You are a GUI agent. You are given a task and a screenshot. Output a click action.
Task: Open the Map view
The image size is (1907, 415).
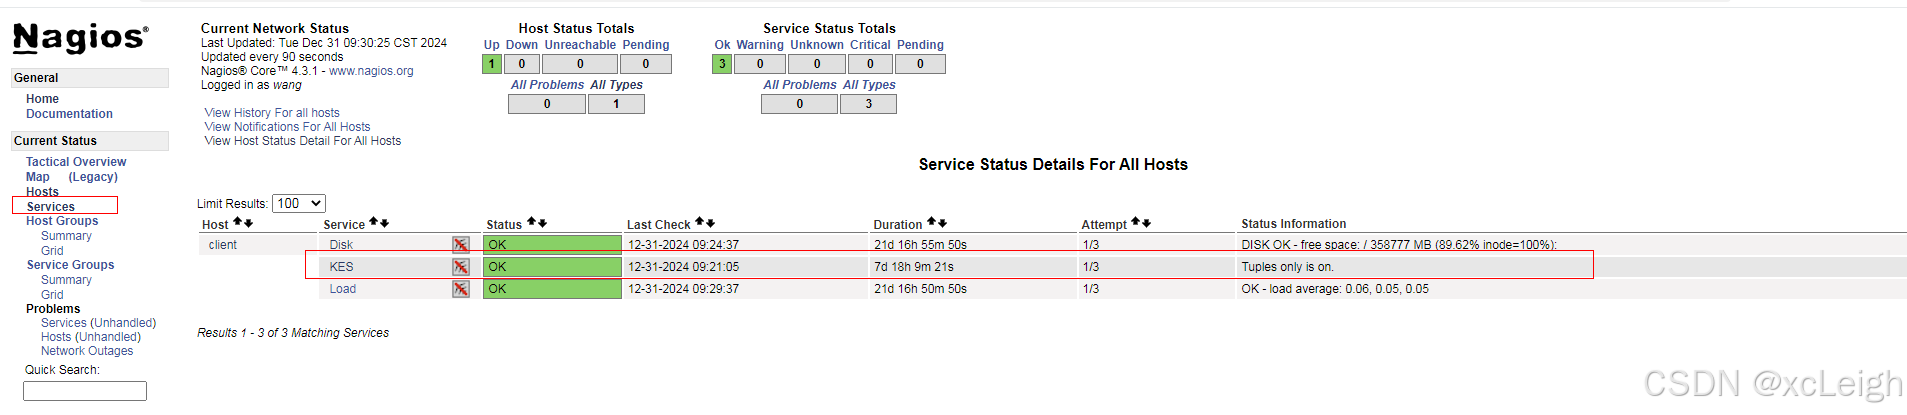[37, 177]
